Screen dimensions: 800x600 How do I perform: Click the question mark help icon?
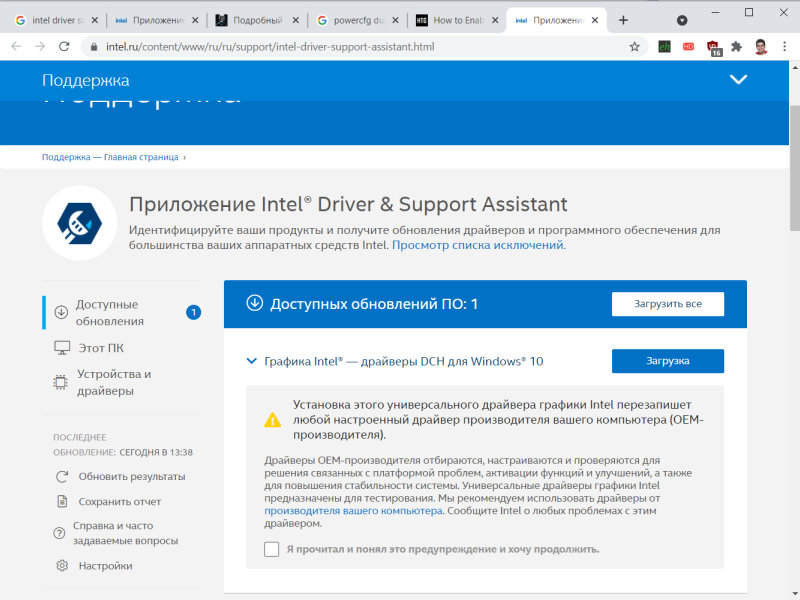59,533
